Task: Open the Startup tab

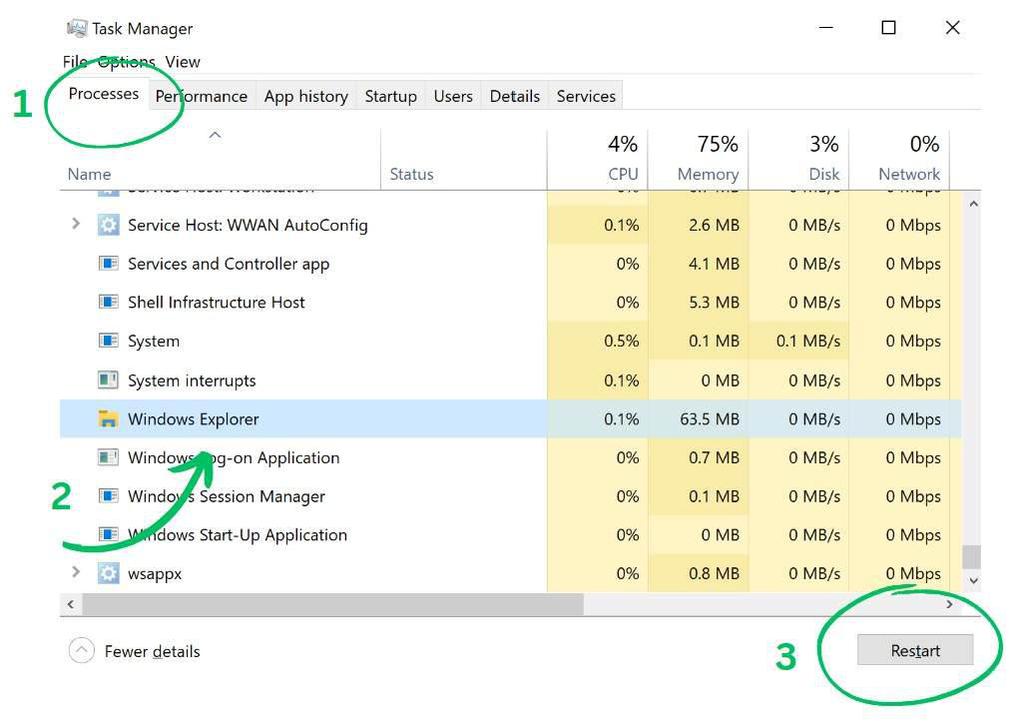Action: pos(391,96)
